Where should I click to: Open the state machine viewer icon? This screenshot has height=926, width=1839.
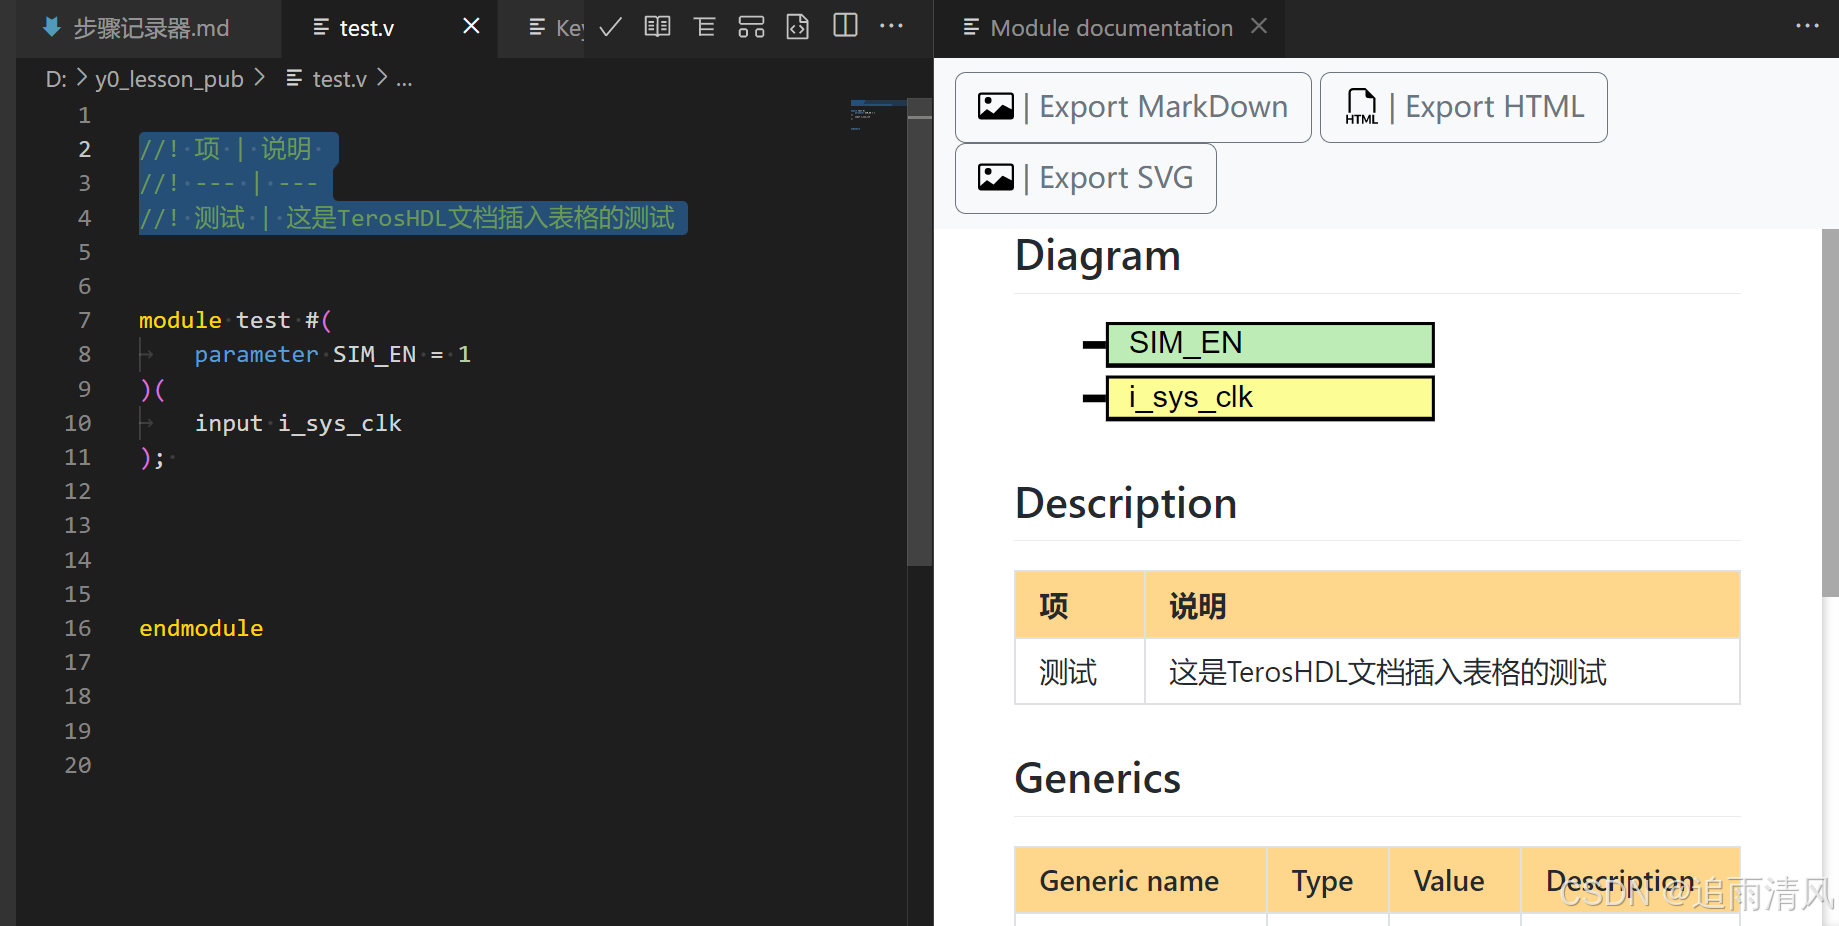pos(704,27)
